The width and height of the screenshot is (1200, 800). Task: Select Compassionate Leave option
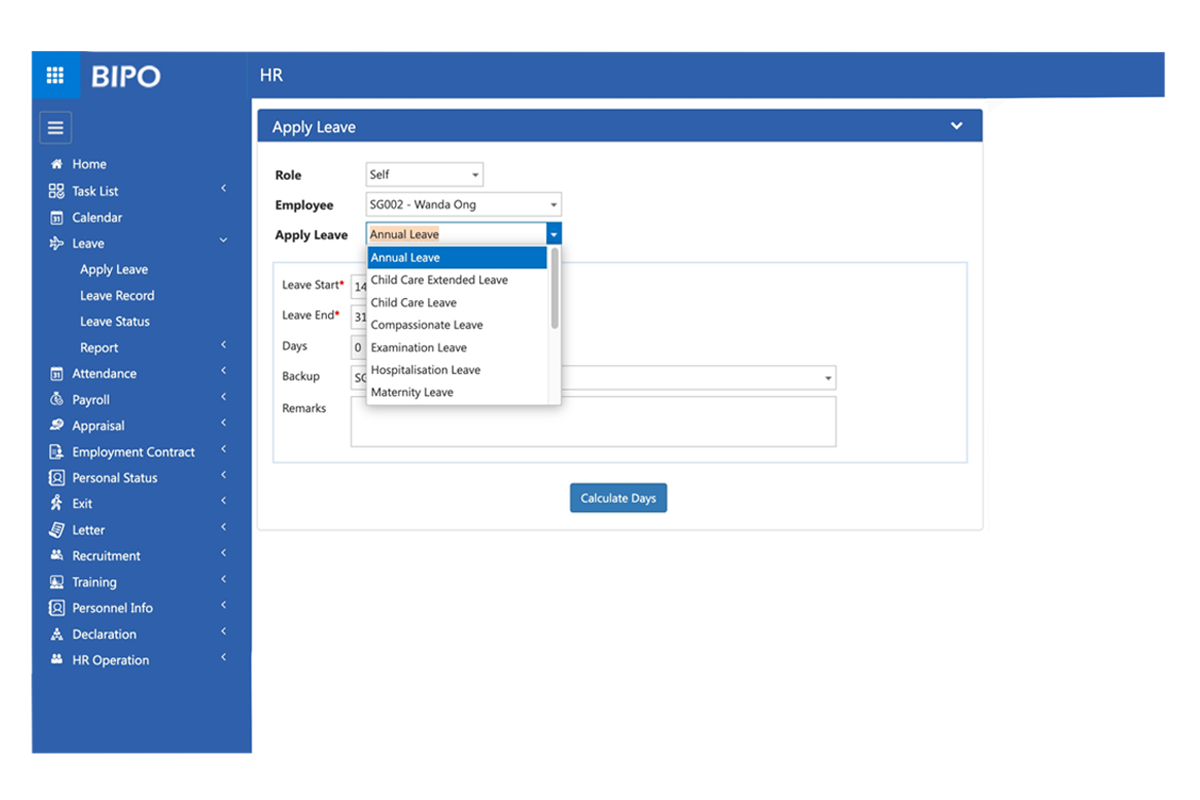(457, 325)
